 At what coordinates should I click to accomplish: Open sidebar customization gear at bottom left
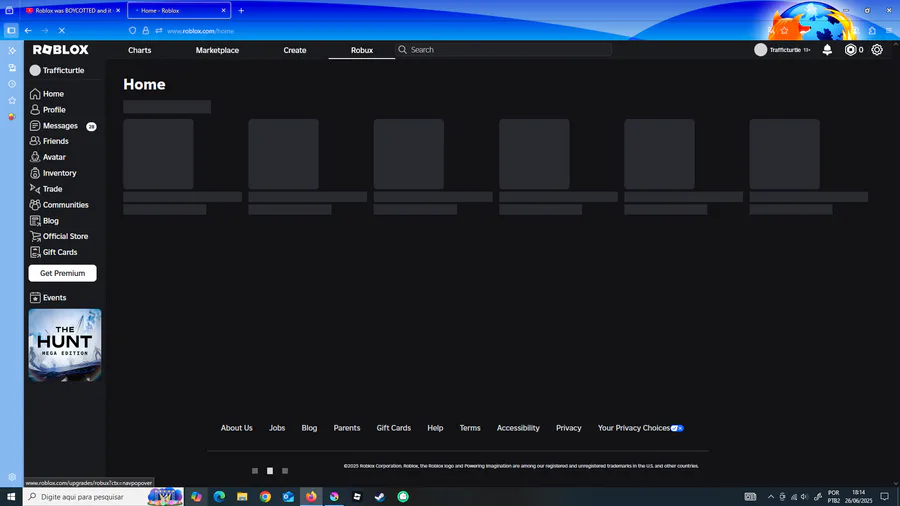point(12,477)
